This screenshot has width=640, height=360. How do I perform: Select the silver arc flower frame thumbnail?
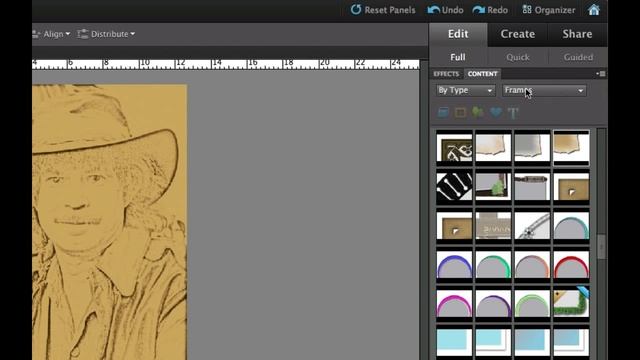tap(532, 226)
